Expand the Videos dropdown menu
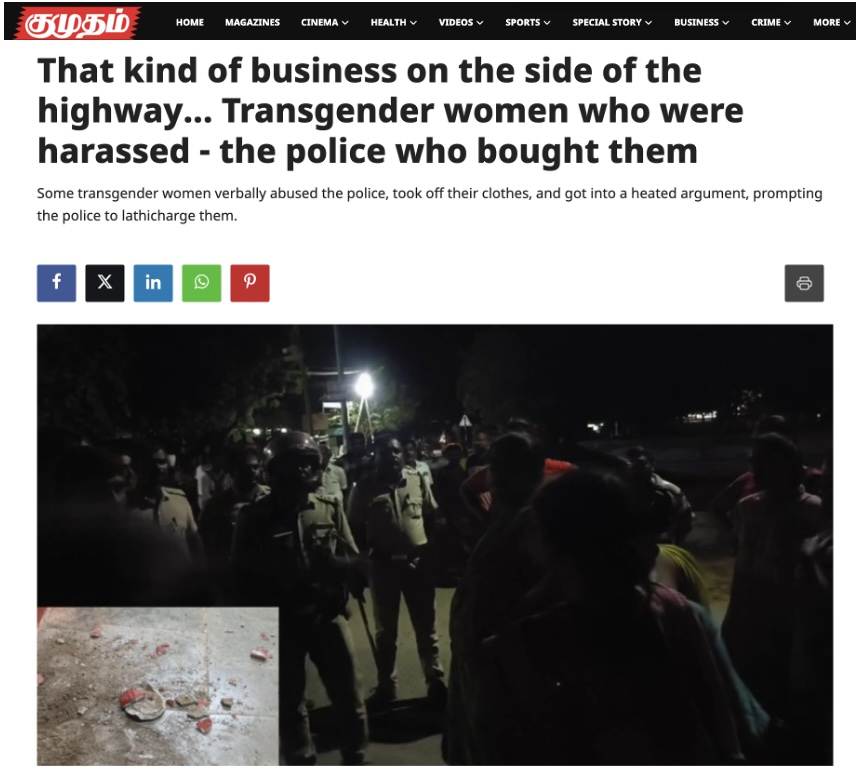The image size is (866, 778). pyautogui.click(x=461, y=23)
